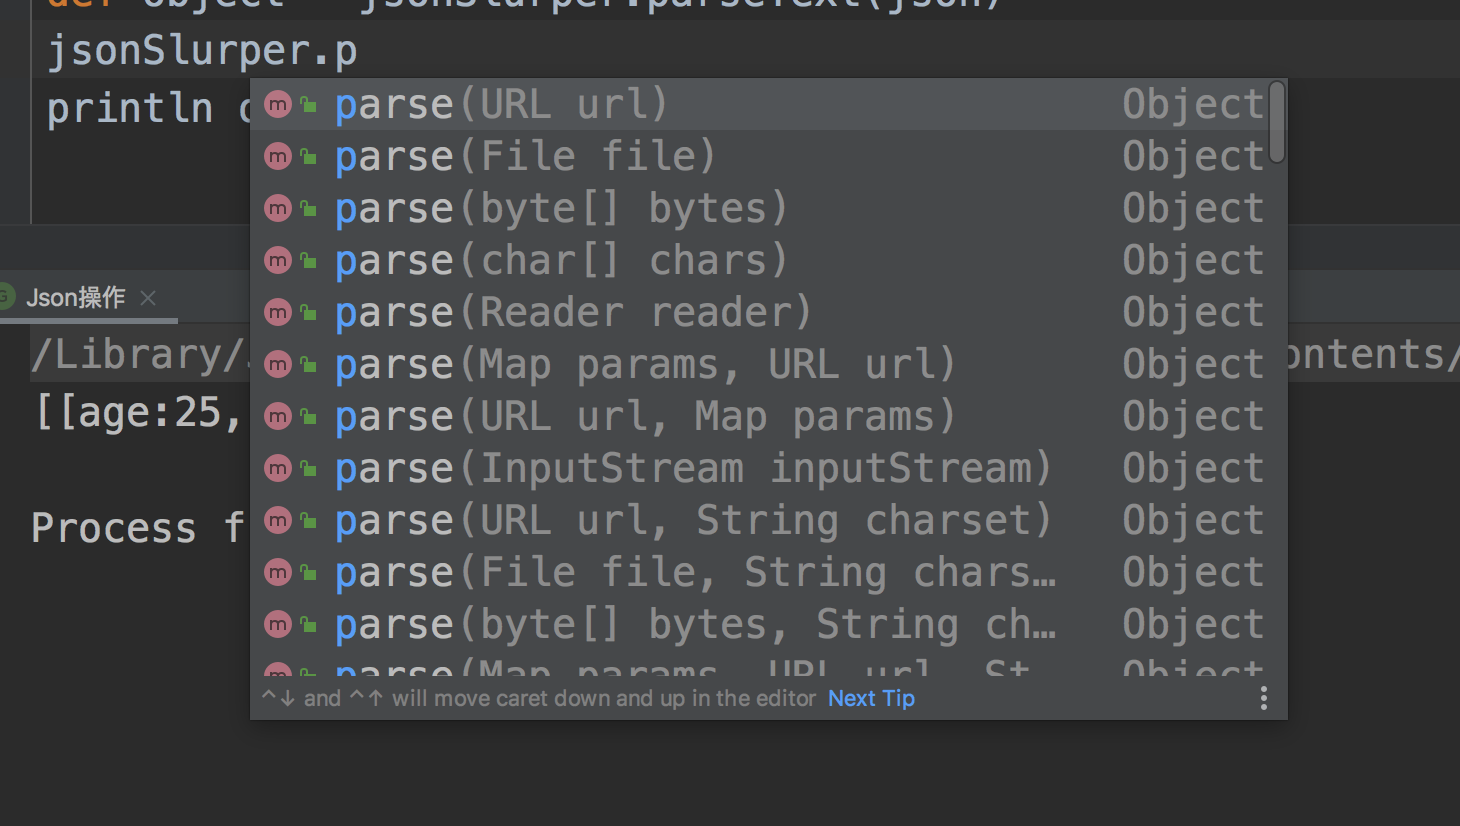Select parse(URL url) completion suggestion

point(768,104)
